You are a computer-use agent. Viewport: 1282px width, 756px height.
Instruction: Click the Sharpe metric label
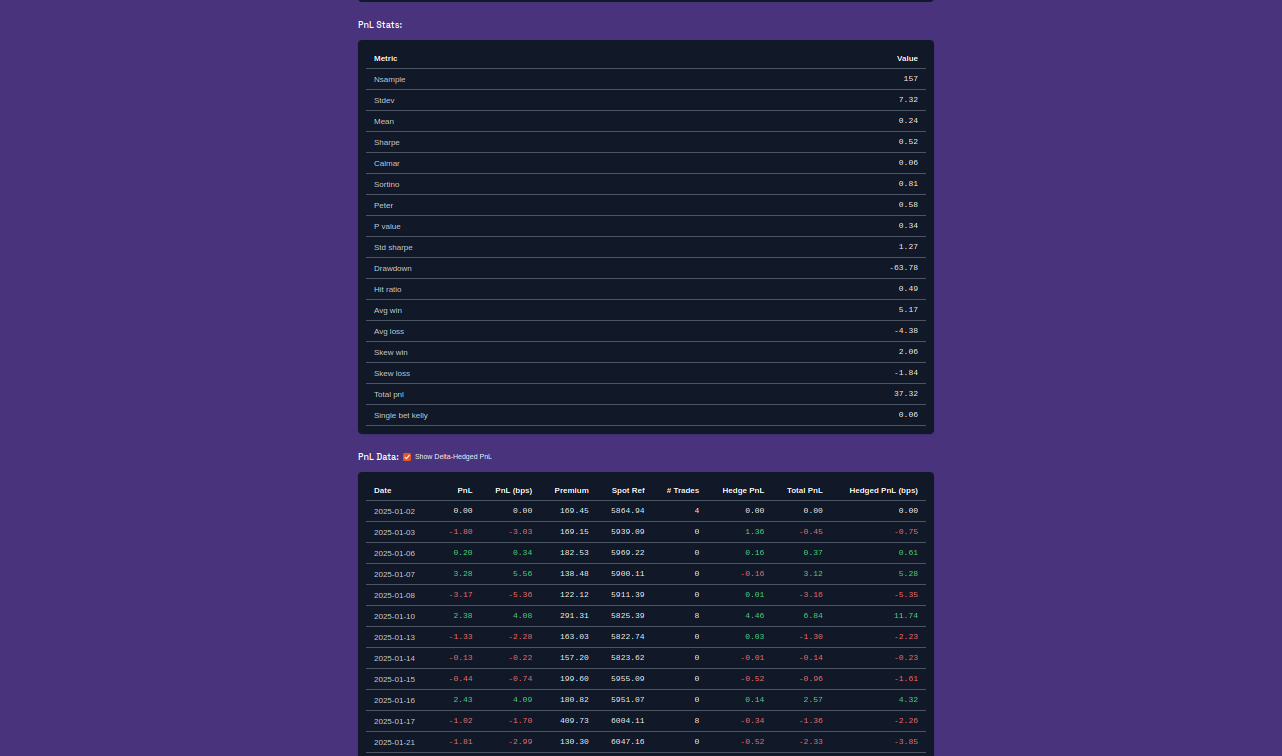387,142
